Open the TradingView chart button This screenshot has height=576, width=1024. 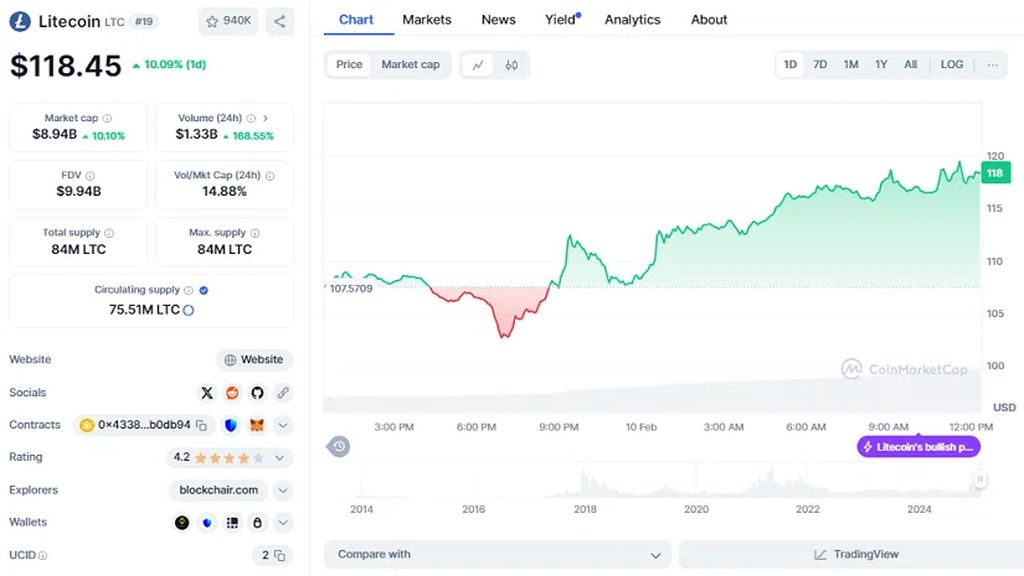(x=856, y=554)
